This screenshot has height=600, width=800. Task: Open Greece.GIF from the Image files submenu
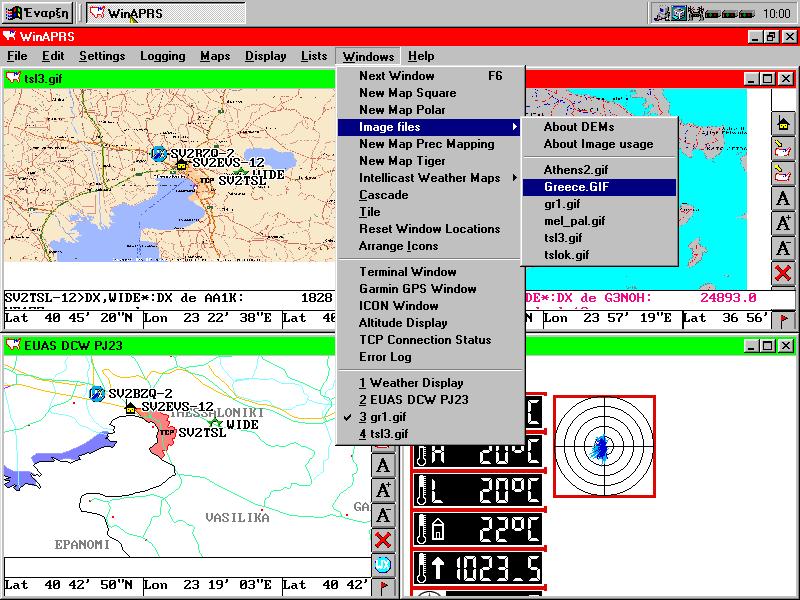(599, 187)
